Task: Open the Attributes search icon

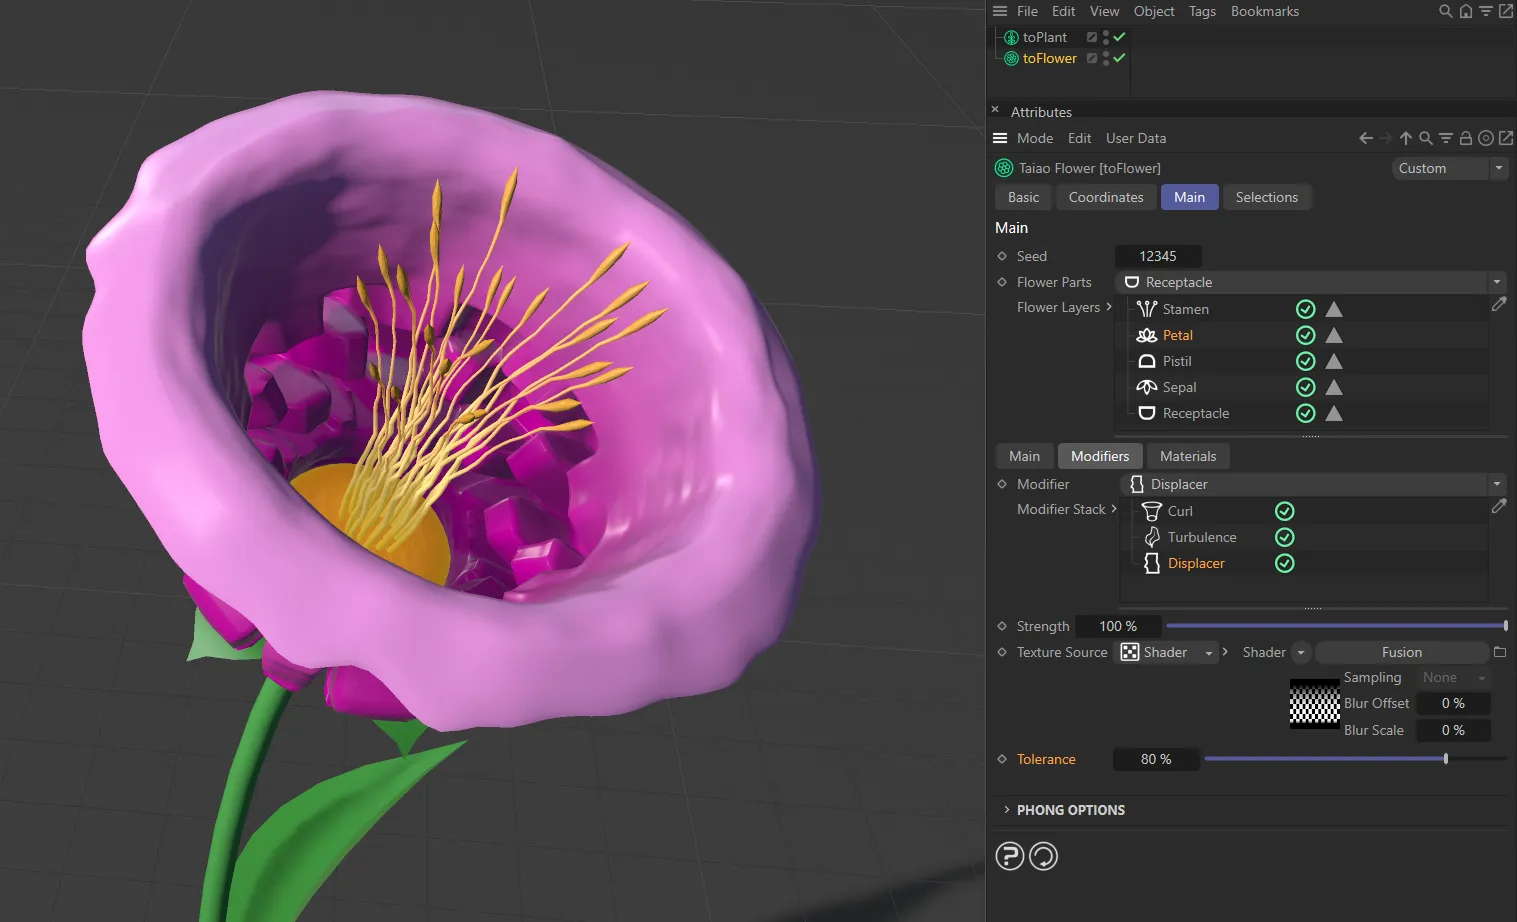Action: pos(1425,138)
